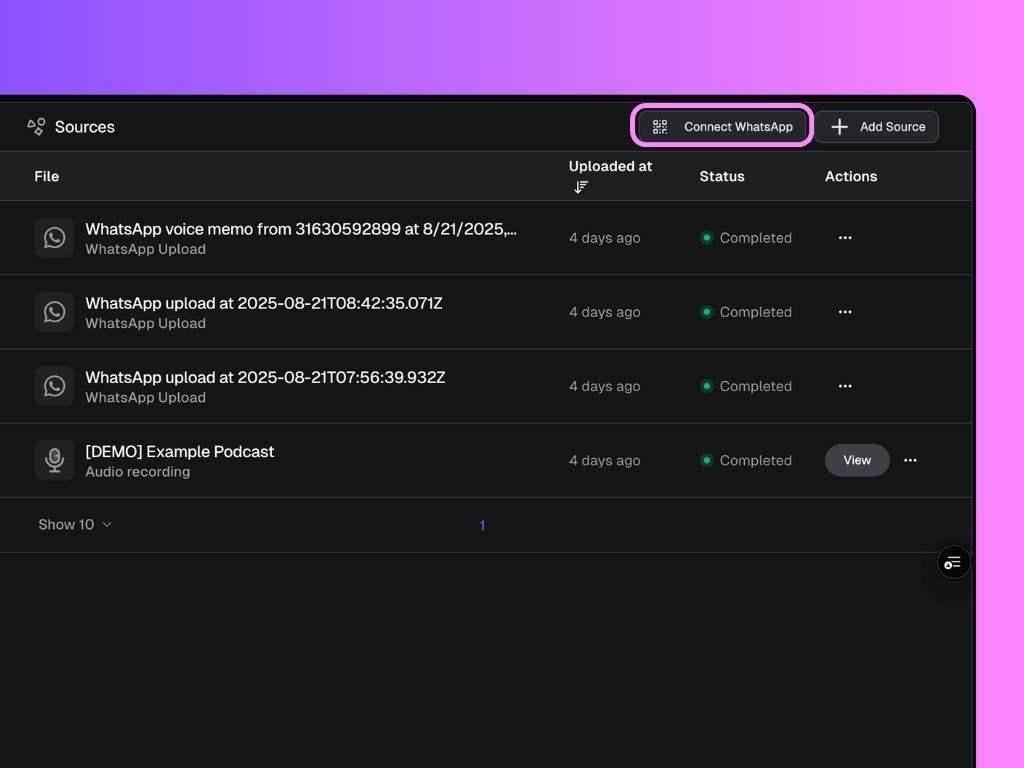
Task: Click WhatsApp icon of the voice memo row
Action: 54,238
